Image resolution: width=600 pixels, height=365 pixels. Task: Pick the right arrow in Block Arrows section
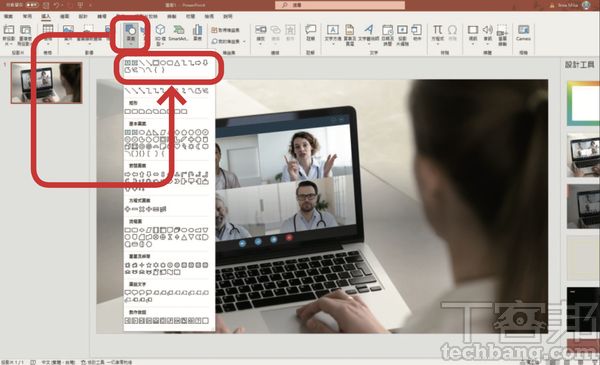point(128,174)
